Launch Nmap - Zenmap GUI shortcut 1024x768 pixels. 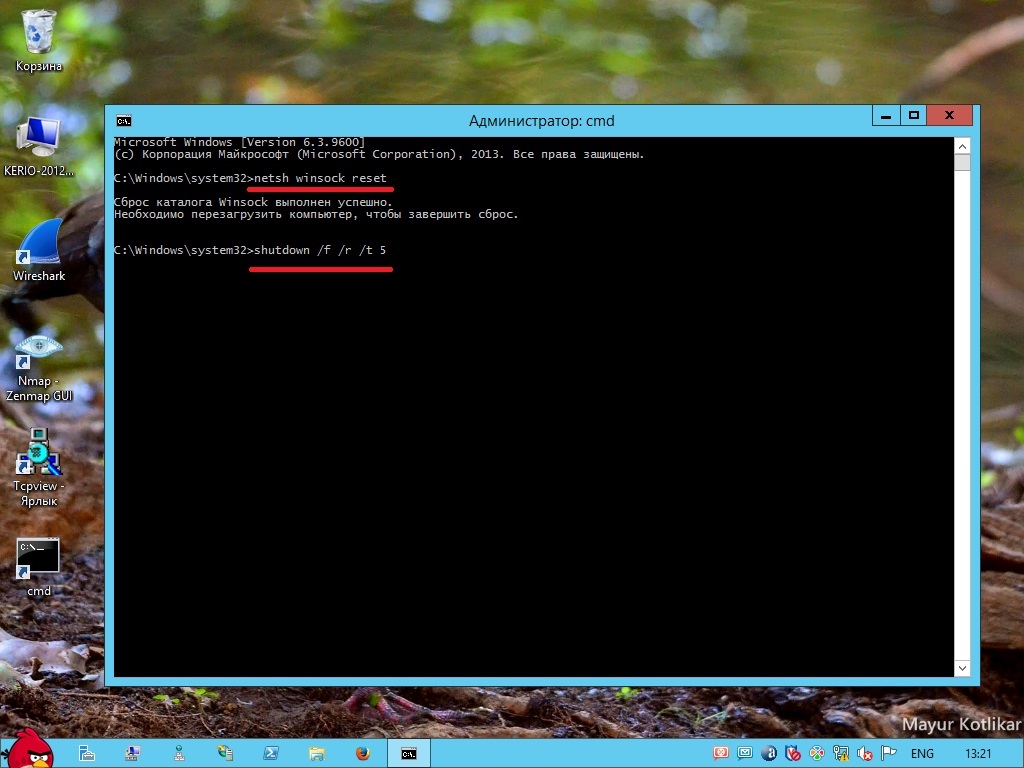[x=39, y=357]
